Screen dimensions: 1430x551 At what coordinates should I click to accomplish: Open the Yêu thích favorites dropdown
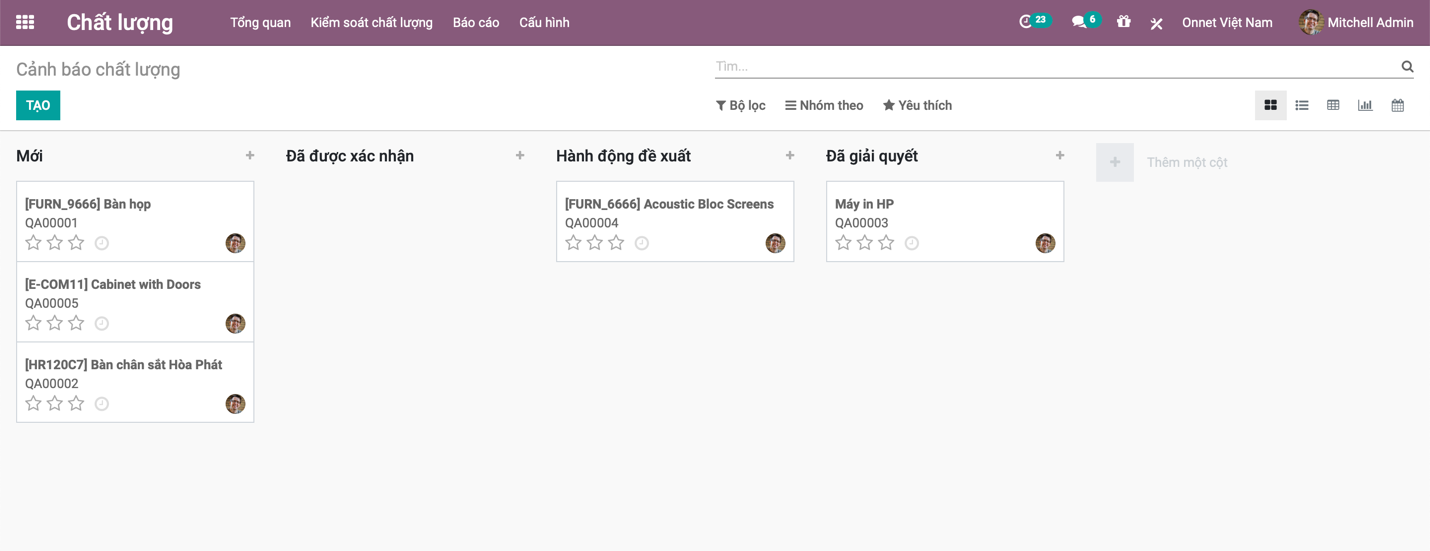coord(917,105)
